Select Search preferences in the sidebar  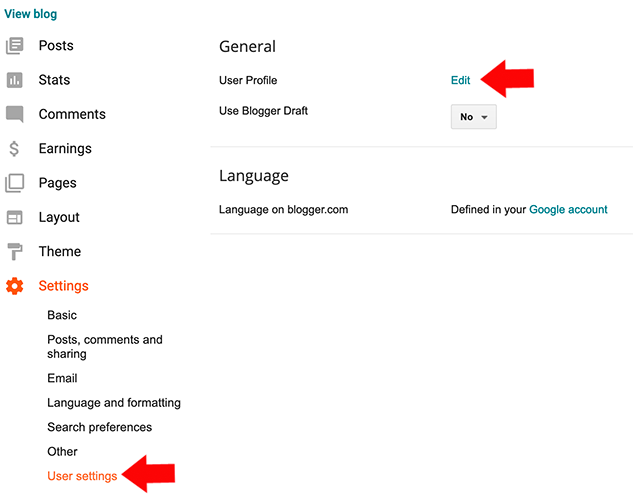99,427
